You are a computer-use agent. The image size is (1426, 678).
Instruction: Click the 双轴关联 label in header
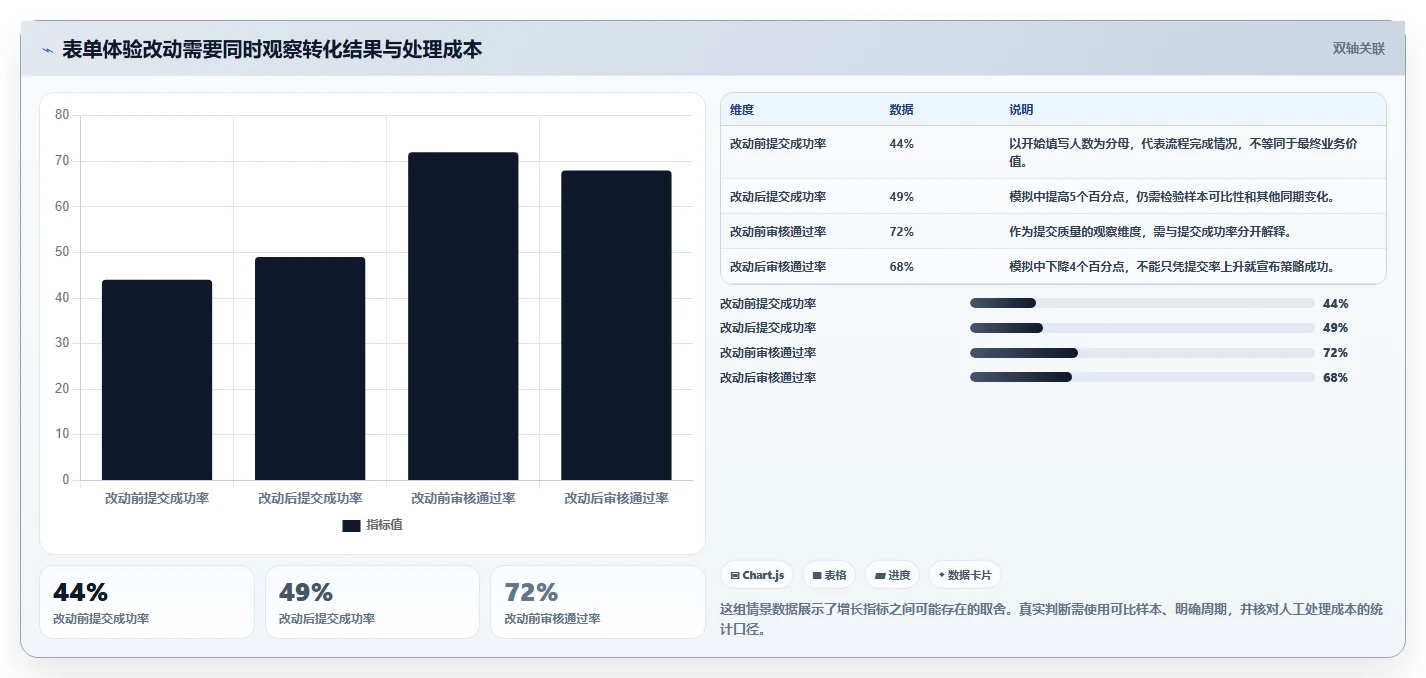(x=1358, y=49)
